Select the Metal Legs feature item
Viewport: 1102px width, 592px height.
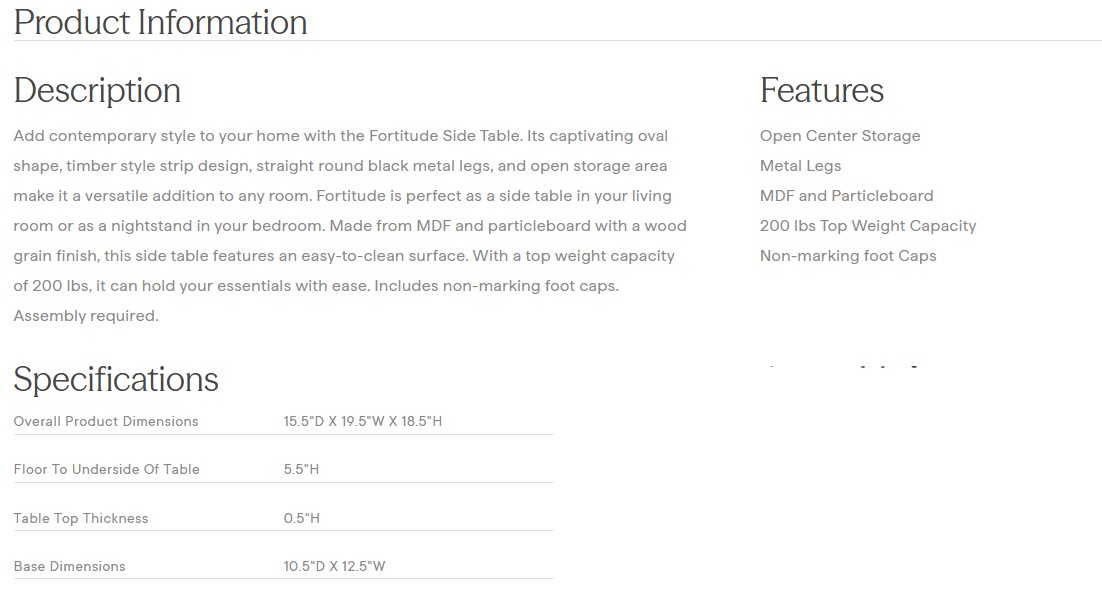[800, 166]
